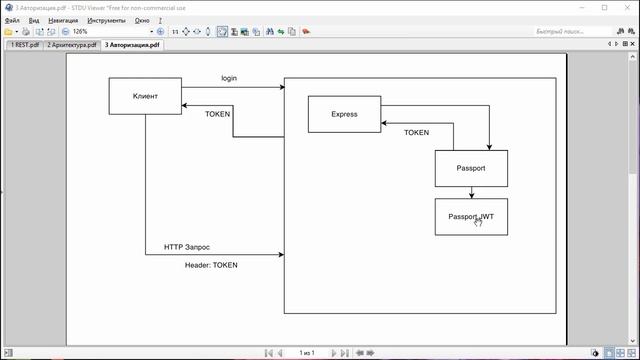The height and width of the screenshot is (360, 640).
Task: Find previous match using left binoculars icon
Action: click(620, 31)
